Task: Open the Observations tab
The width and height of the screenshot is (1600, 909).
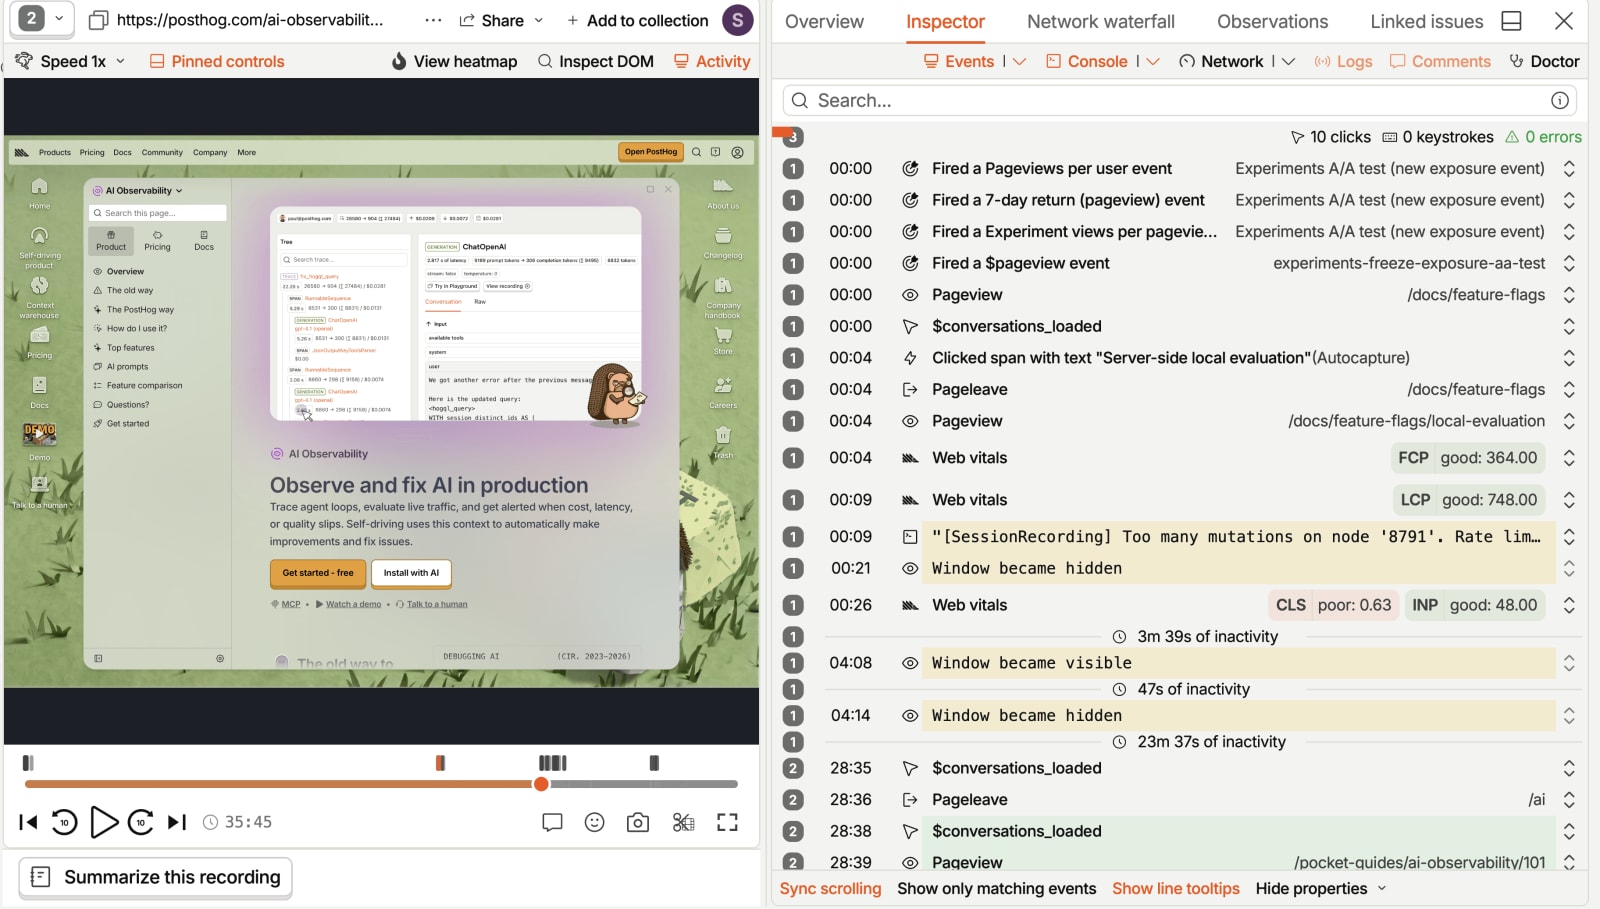Action: coord(1272,21)
